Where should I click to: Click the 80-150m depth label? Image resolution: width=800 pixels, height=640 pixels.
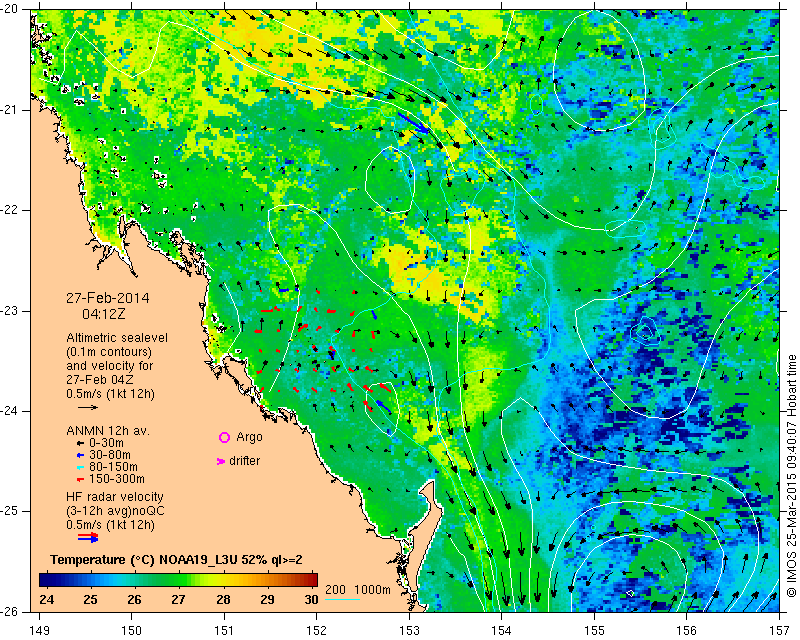pos(113,467)
